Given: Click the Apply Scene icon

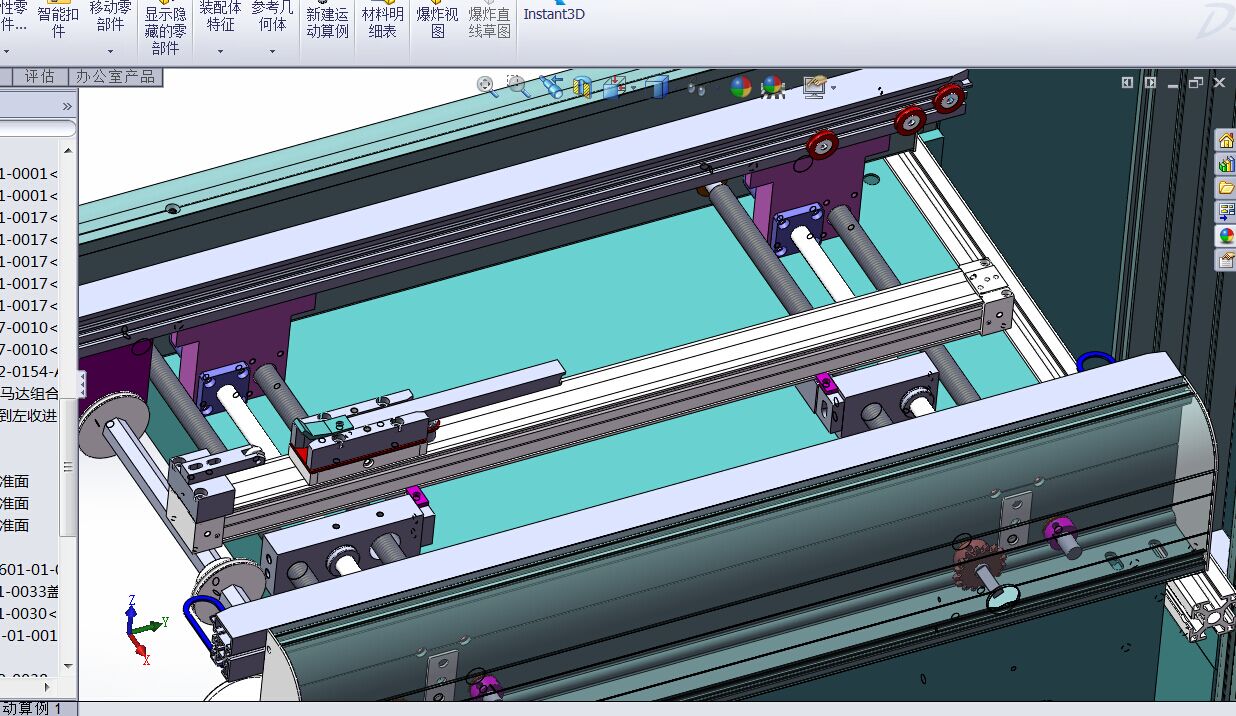Looking at the screenshot, I should 771,87.
